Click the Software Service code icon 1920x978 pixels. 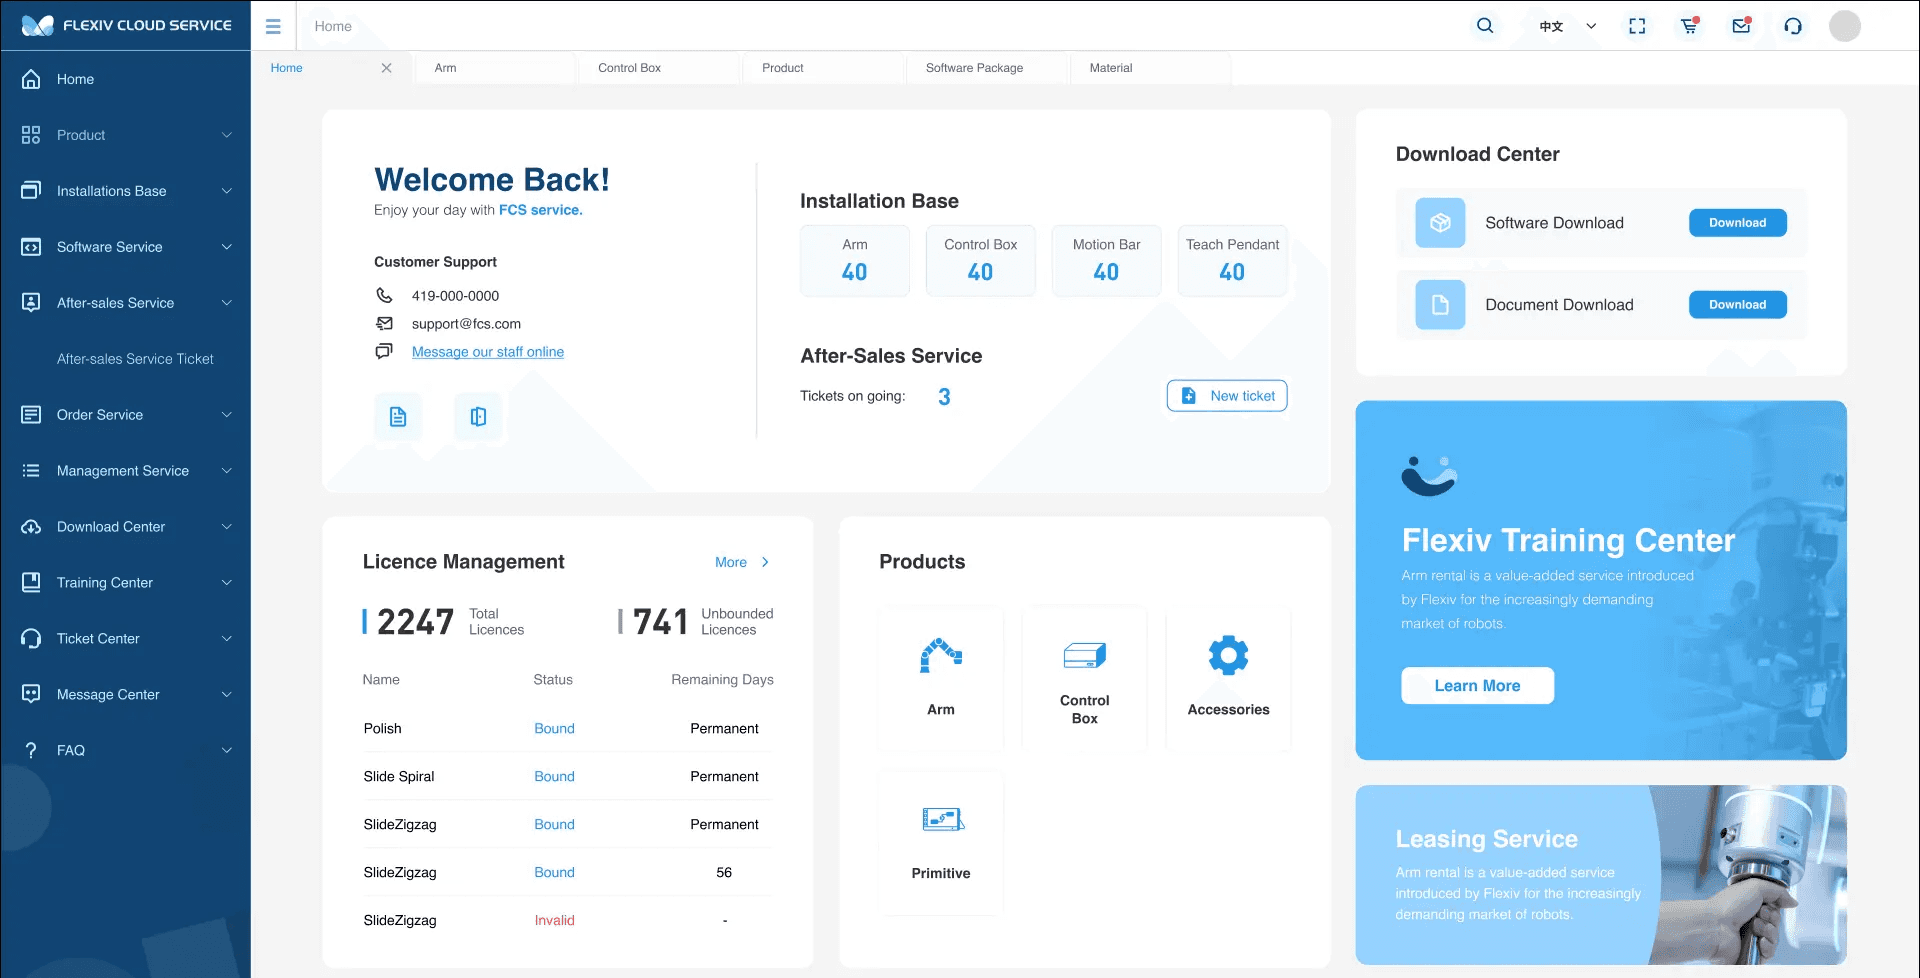[31, 247]
